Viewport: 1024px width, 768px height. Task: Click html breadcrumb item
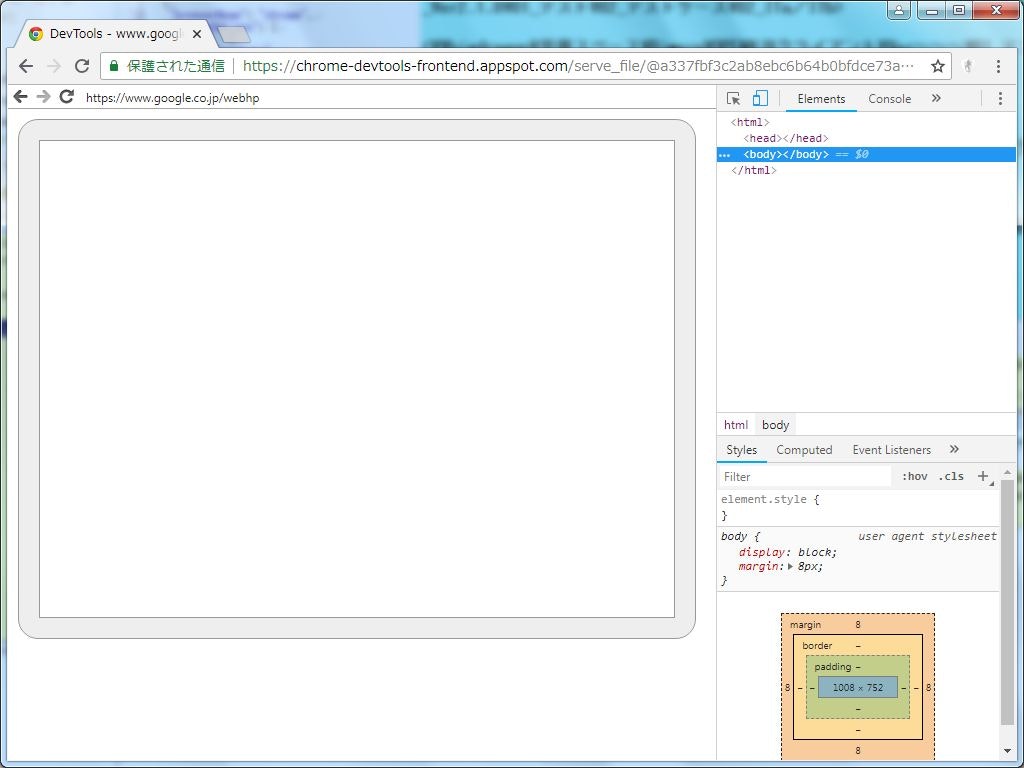735,424
